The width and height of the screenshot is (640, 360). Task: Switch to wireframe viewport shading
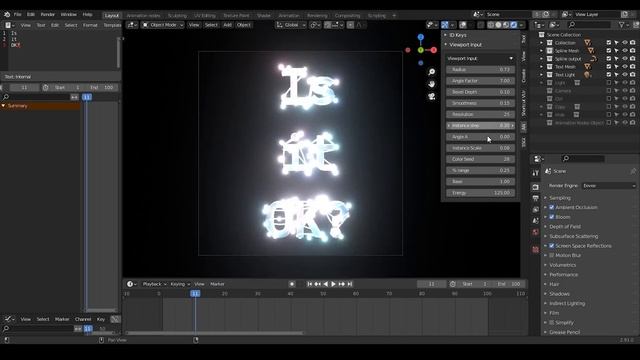click(x=491, y=25)
